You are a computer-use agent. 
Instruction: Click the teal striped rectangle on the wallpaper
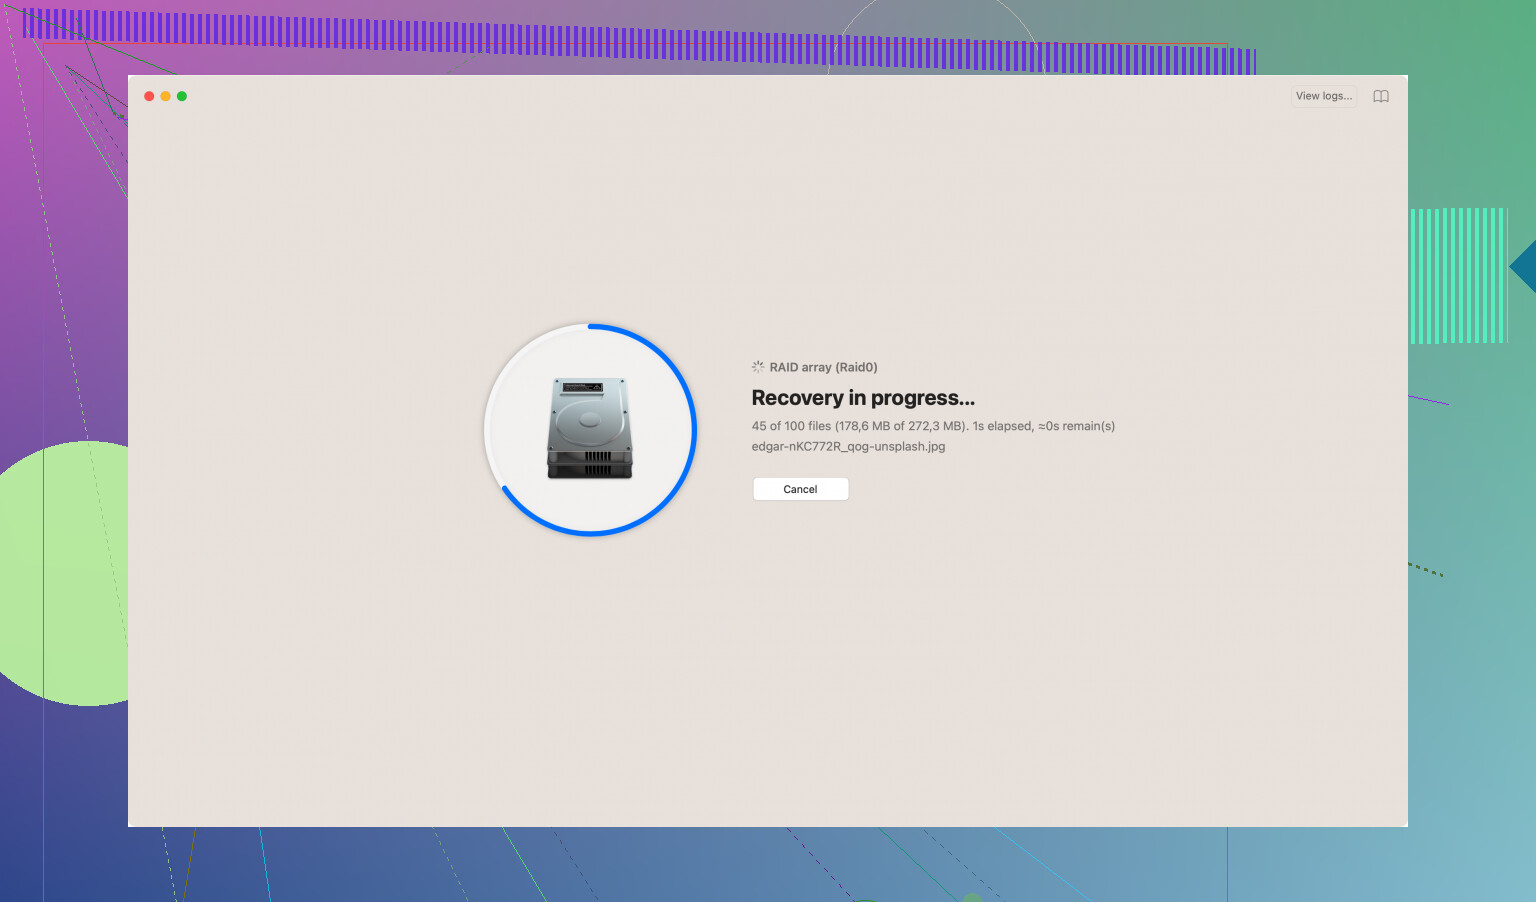pos(1458,275)
